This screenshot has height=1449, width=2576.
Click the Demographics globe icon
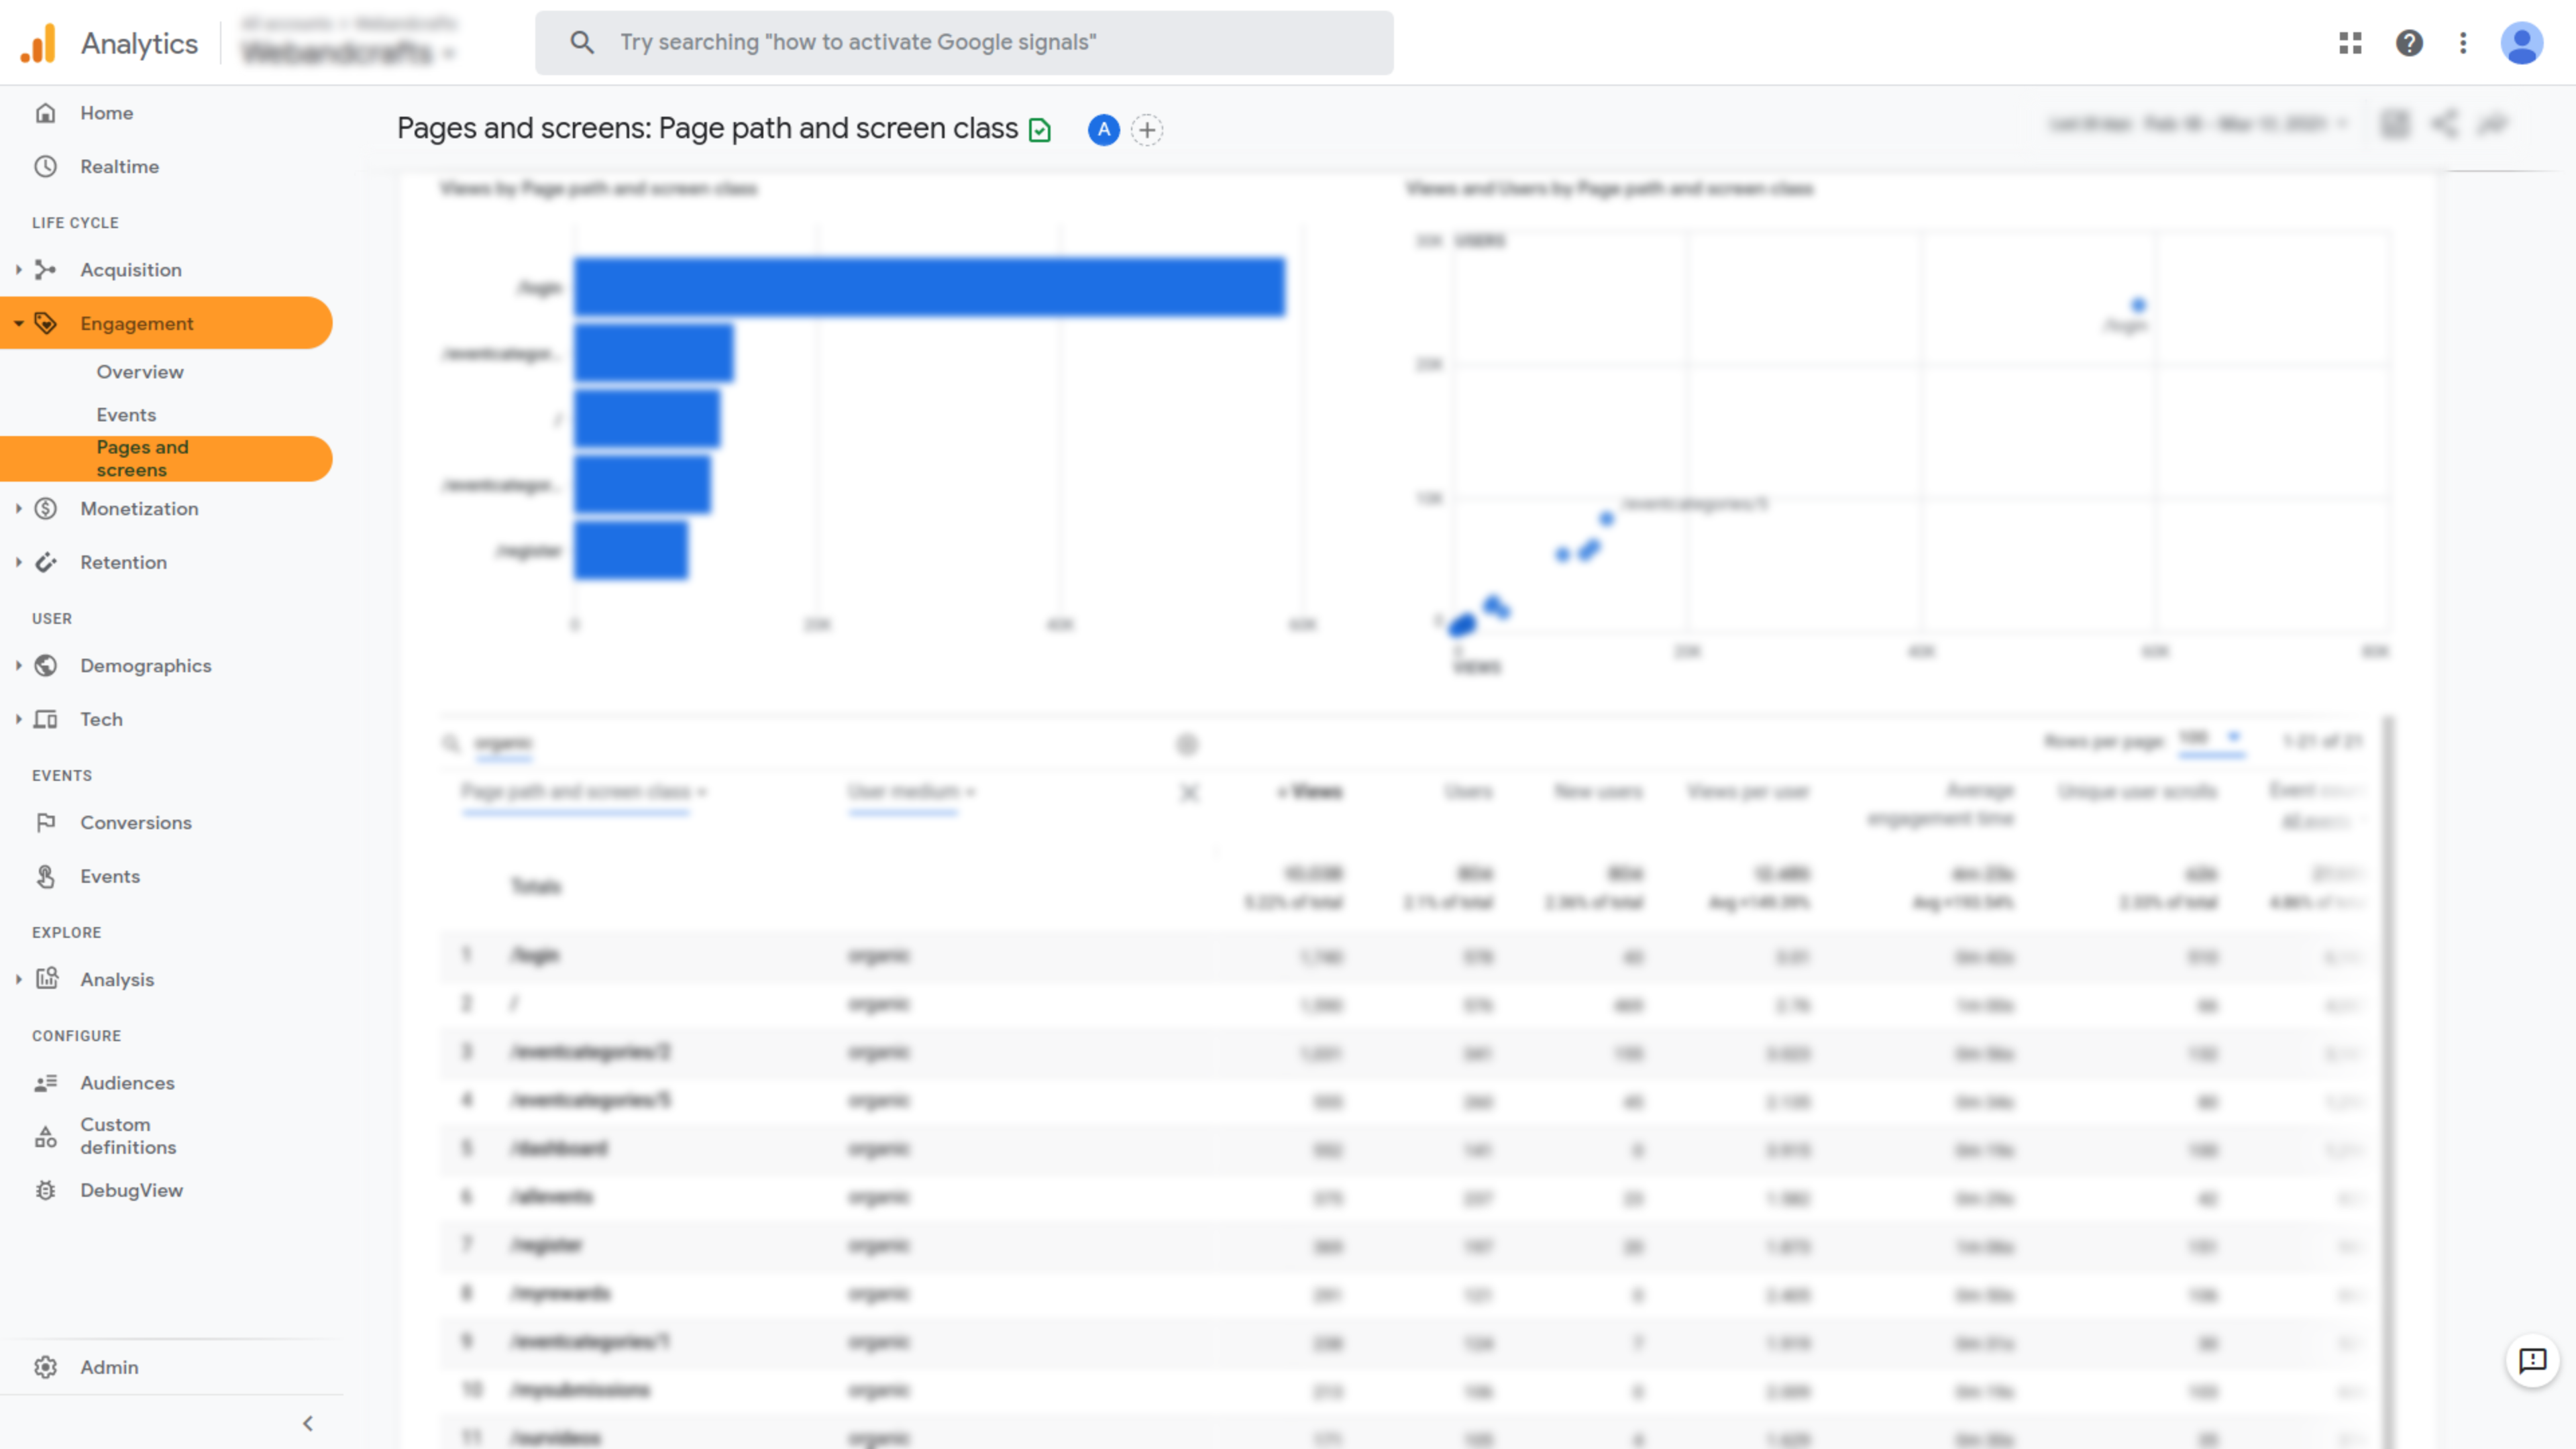click(x=45, y=665)
